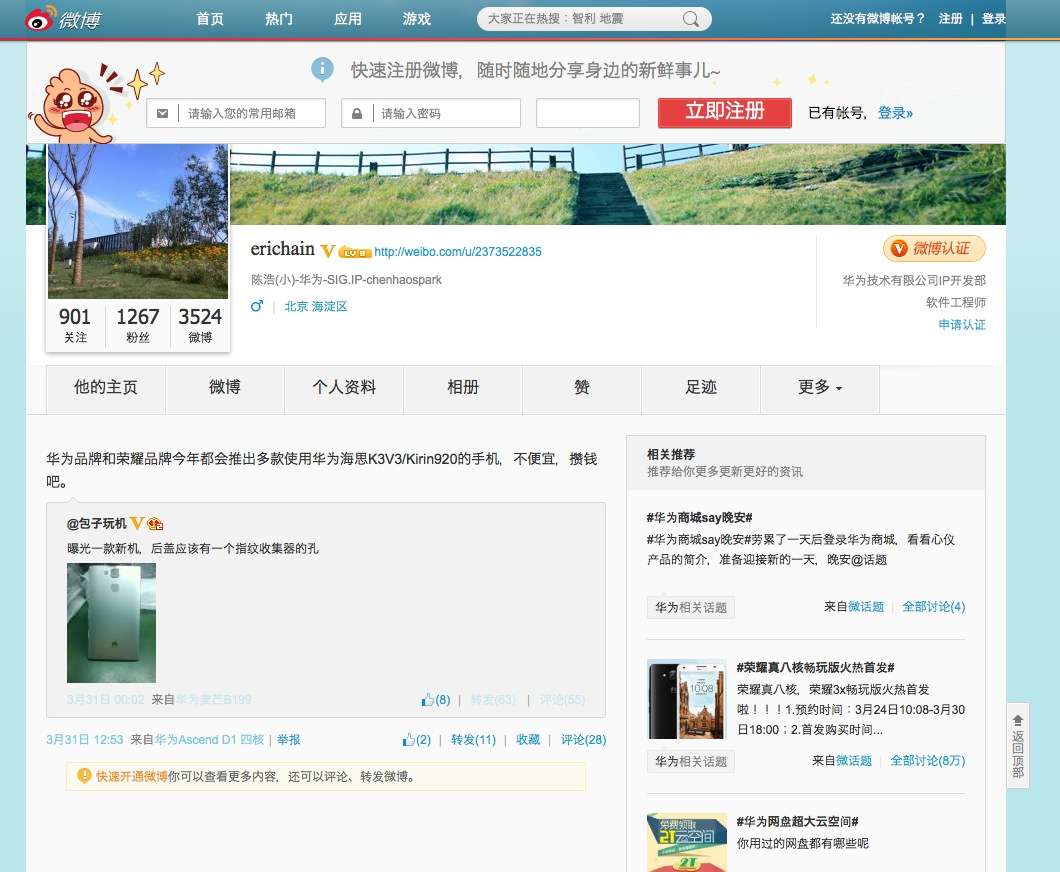Click the 转发(11) link
The image size is (1060, 872).
pos(473,740)
